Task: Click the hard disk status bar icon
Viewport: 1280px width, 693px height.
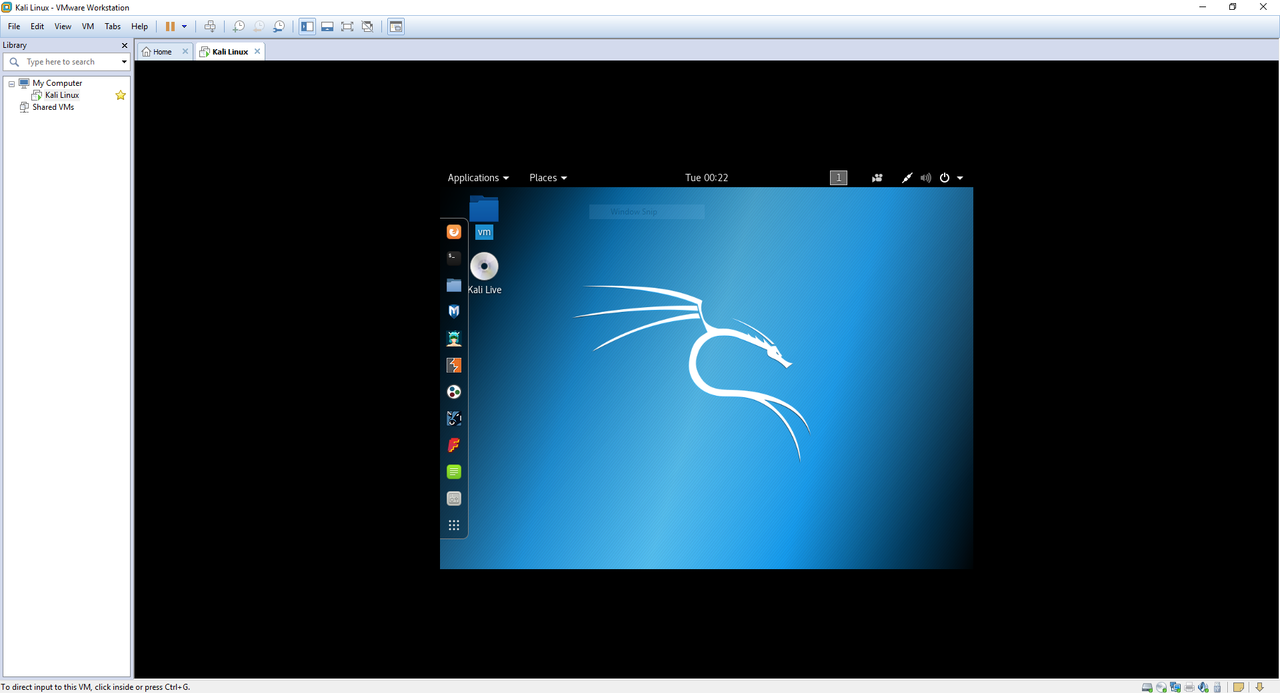Action: point(1147,687)
